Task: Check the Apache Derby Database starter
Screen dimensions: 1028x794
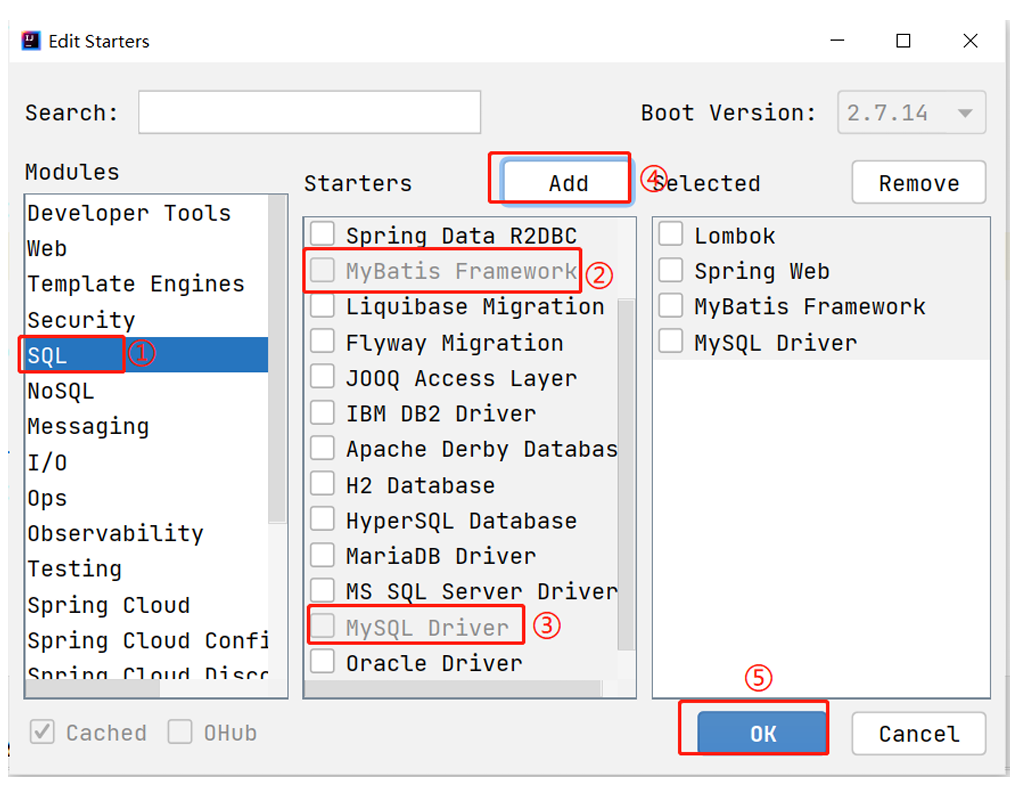Action: [x=322, y=447]
